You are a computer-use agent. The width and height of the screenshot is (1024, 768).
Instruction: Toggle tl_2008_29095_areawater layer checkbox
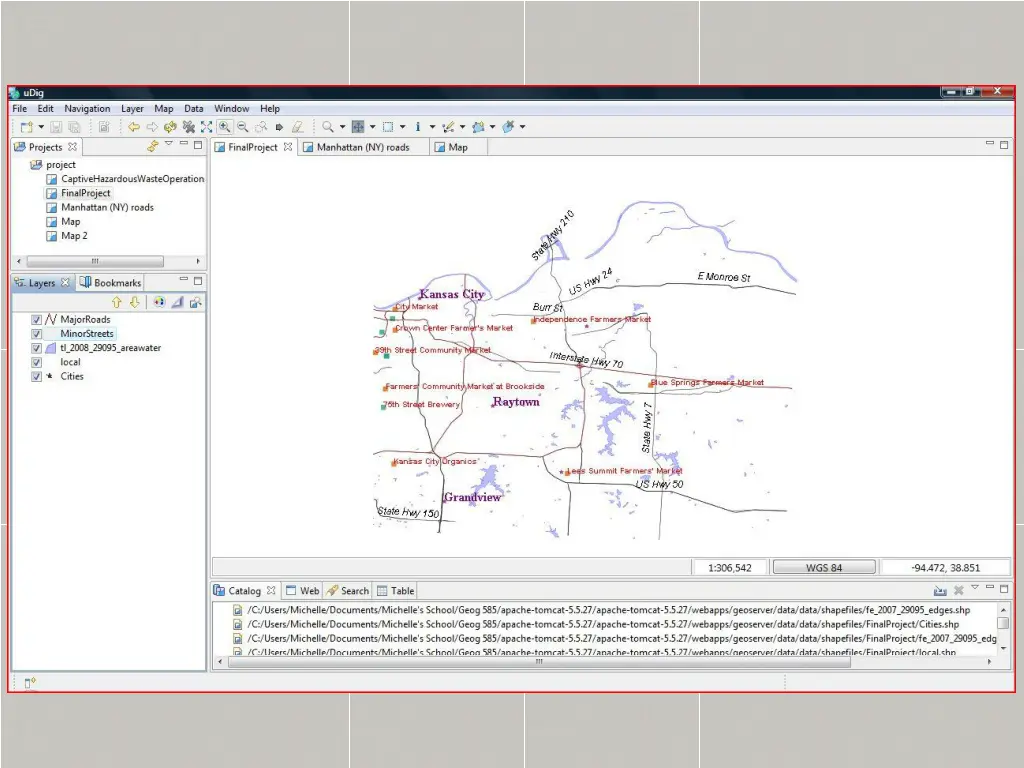[x=37, y=349]
